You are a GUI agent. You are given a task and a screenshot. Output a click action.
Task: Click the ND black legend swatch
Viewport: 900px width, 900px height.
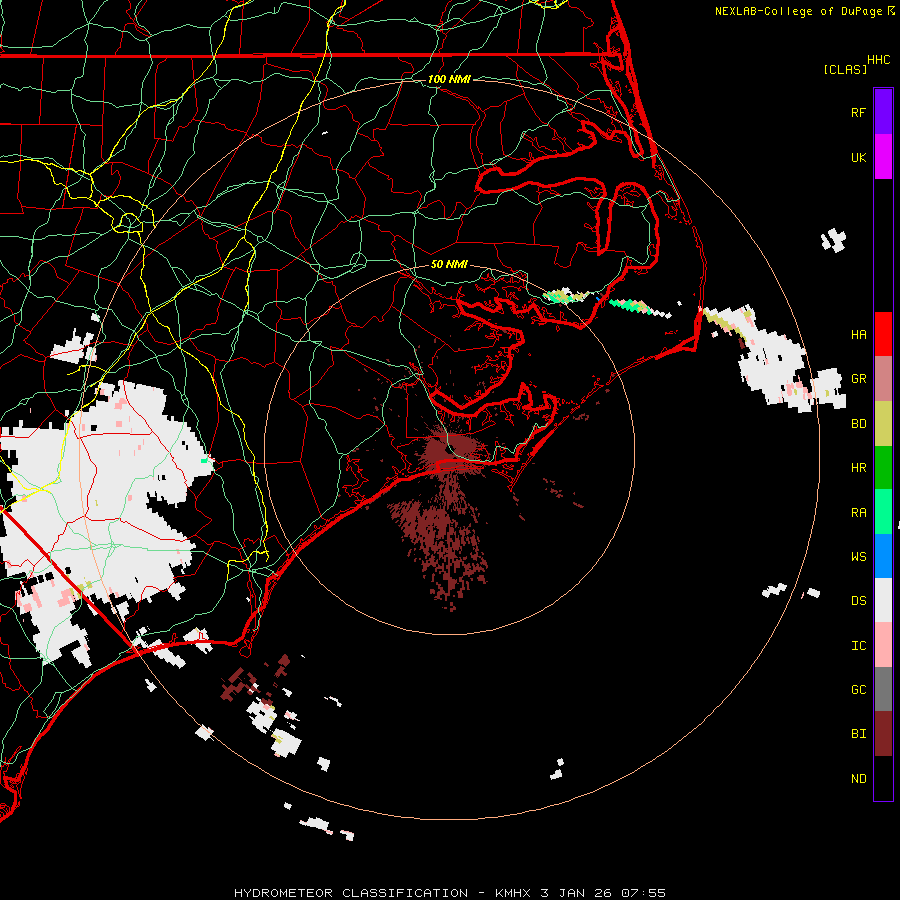(x=883, y=778)
